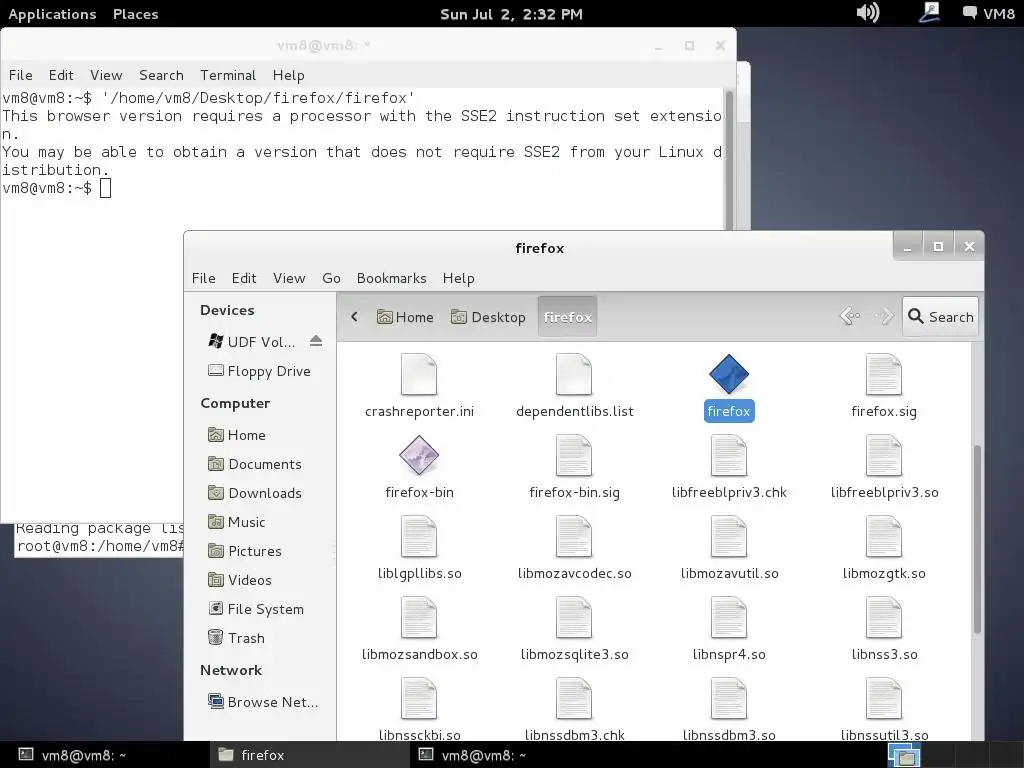
Task: Select the libfreeblpriv3.so file icon
Action: pyautogui.click(x=884, y=455)
